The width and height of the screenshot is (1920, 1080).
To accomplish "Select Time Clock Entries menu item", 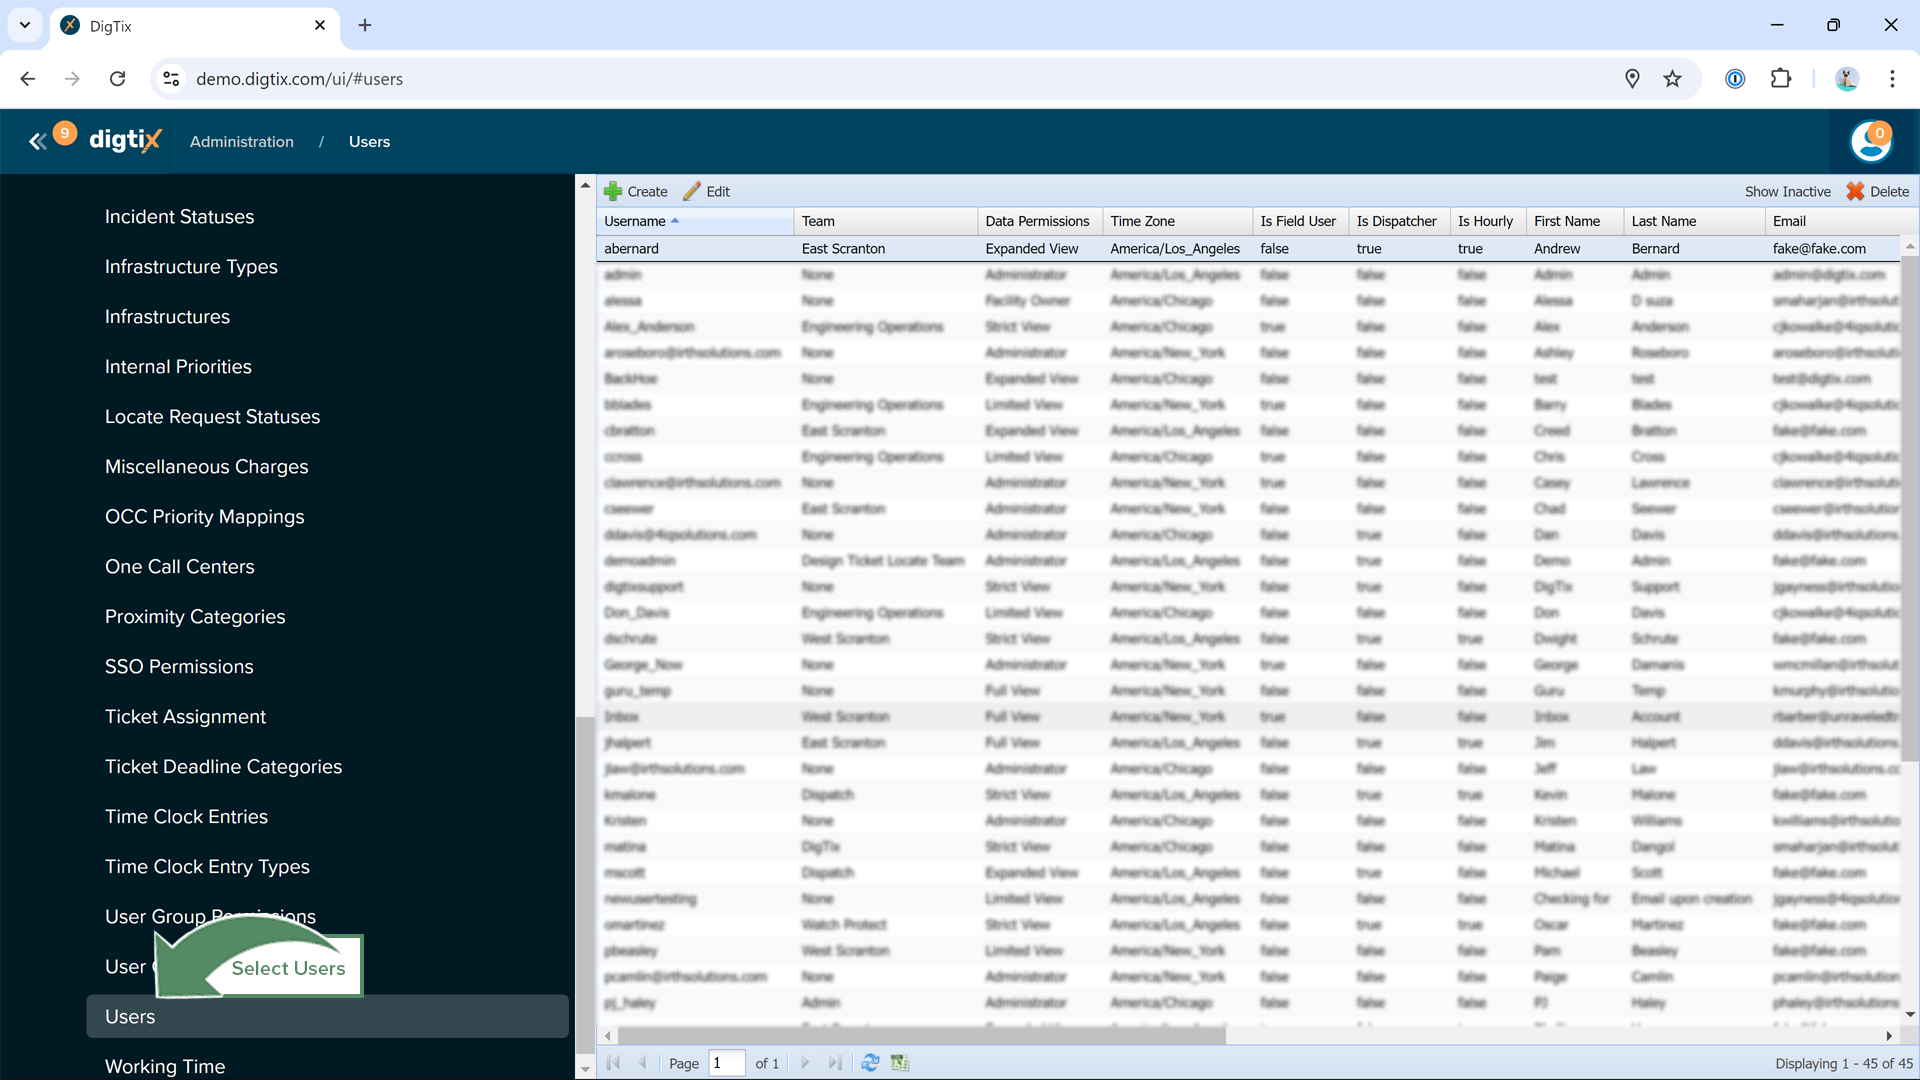I will 186,816.
